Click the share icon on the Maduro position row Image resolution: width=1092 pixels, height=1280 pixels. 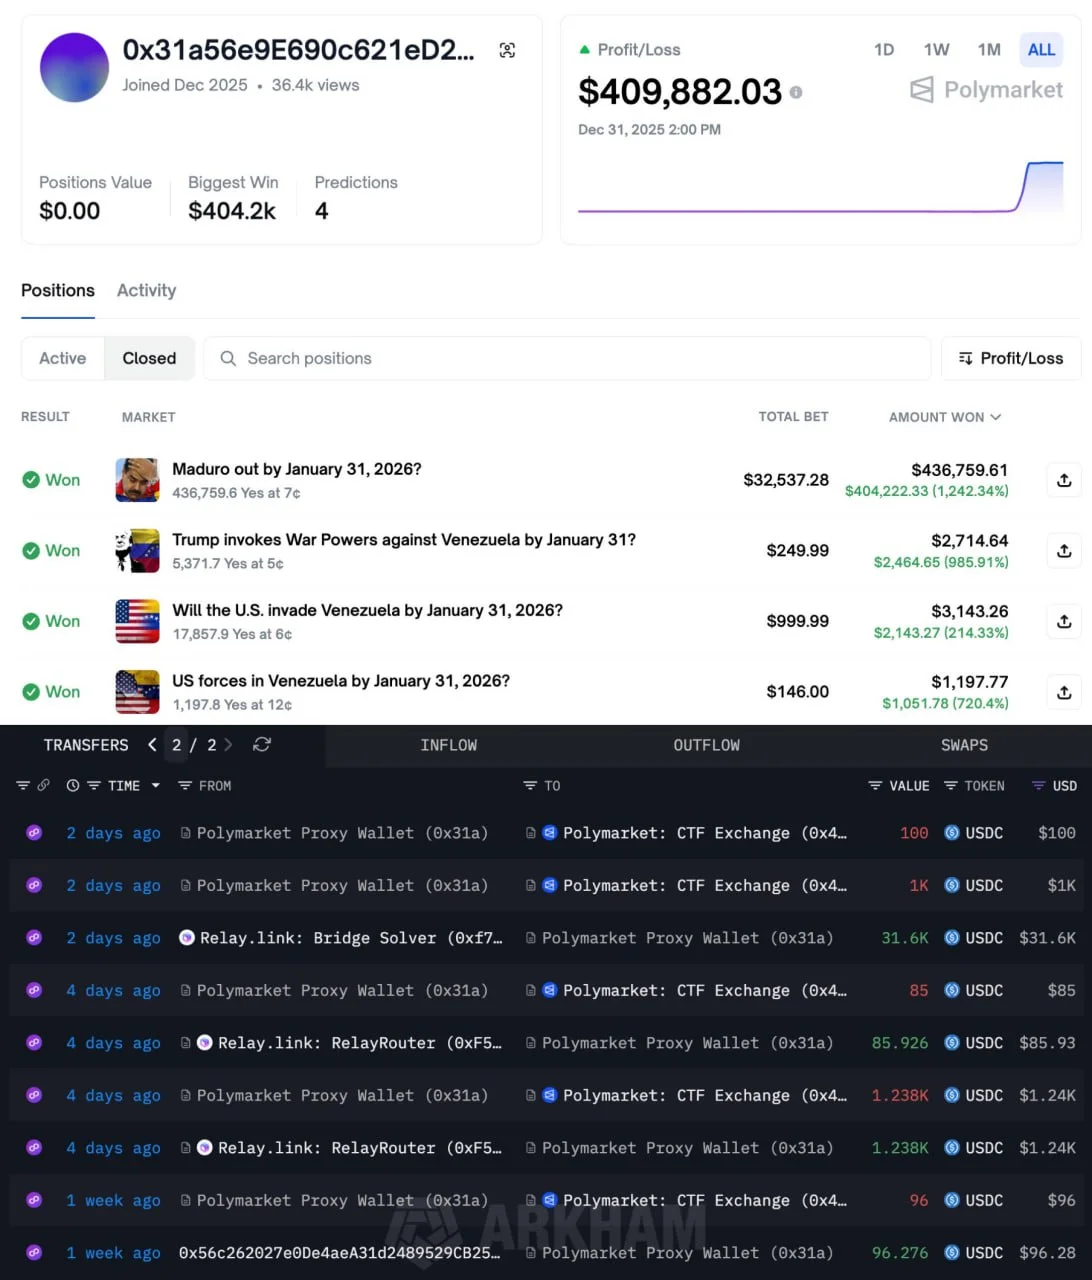tap(1064, 480)
